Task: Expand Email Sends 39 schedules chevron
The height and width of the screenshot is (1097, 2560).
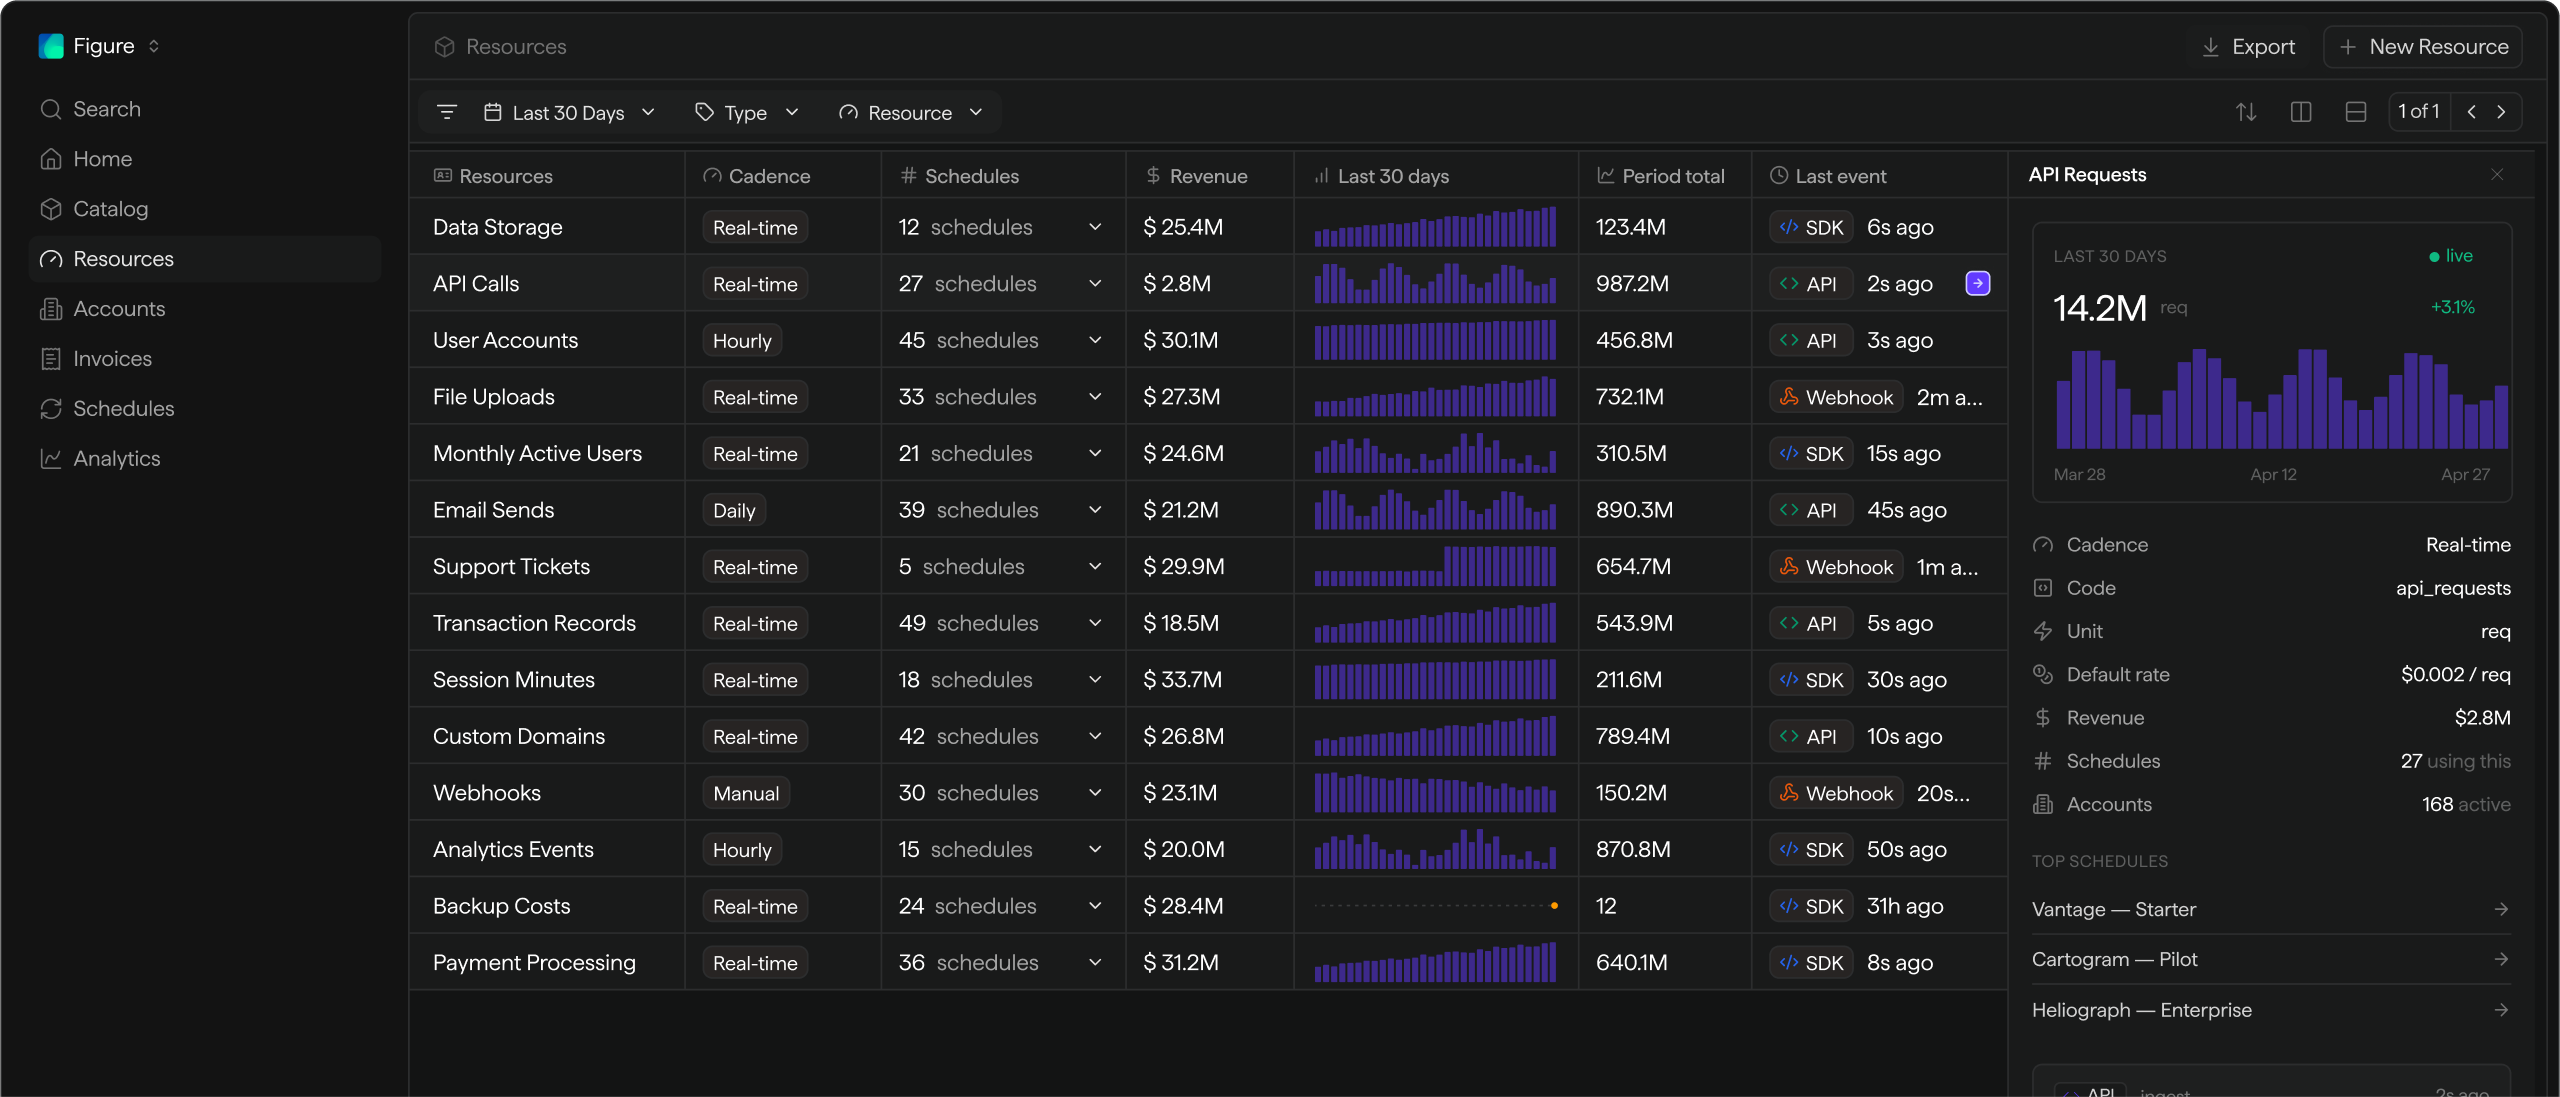Action: tap(1095, 510)
